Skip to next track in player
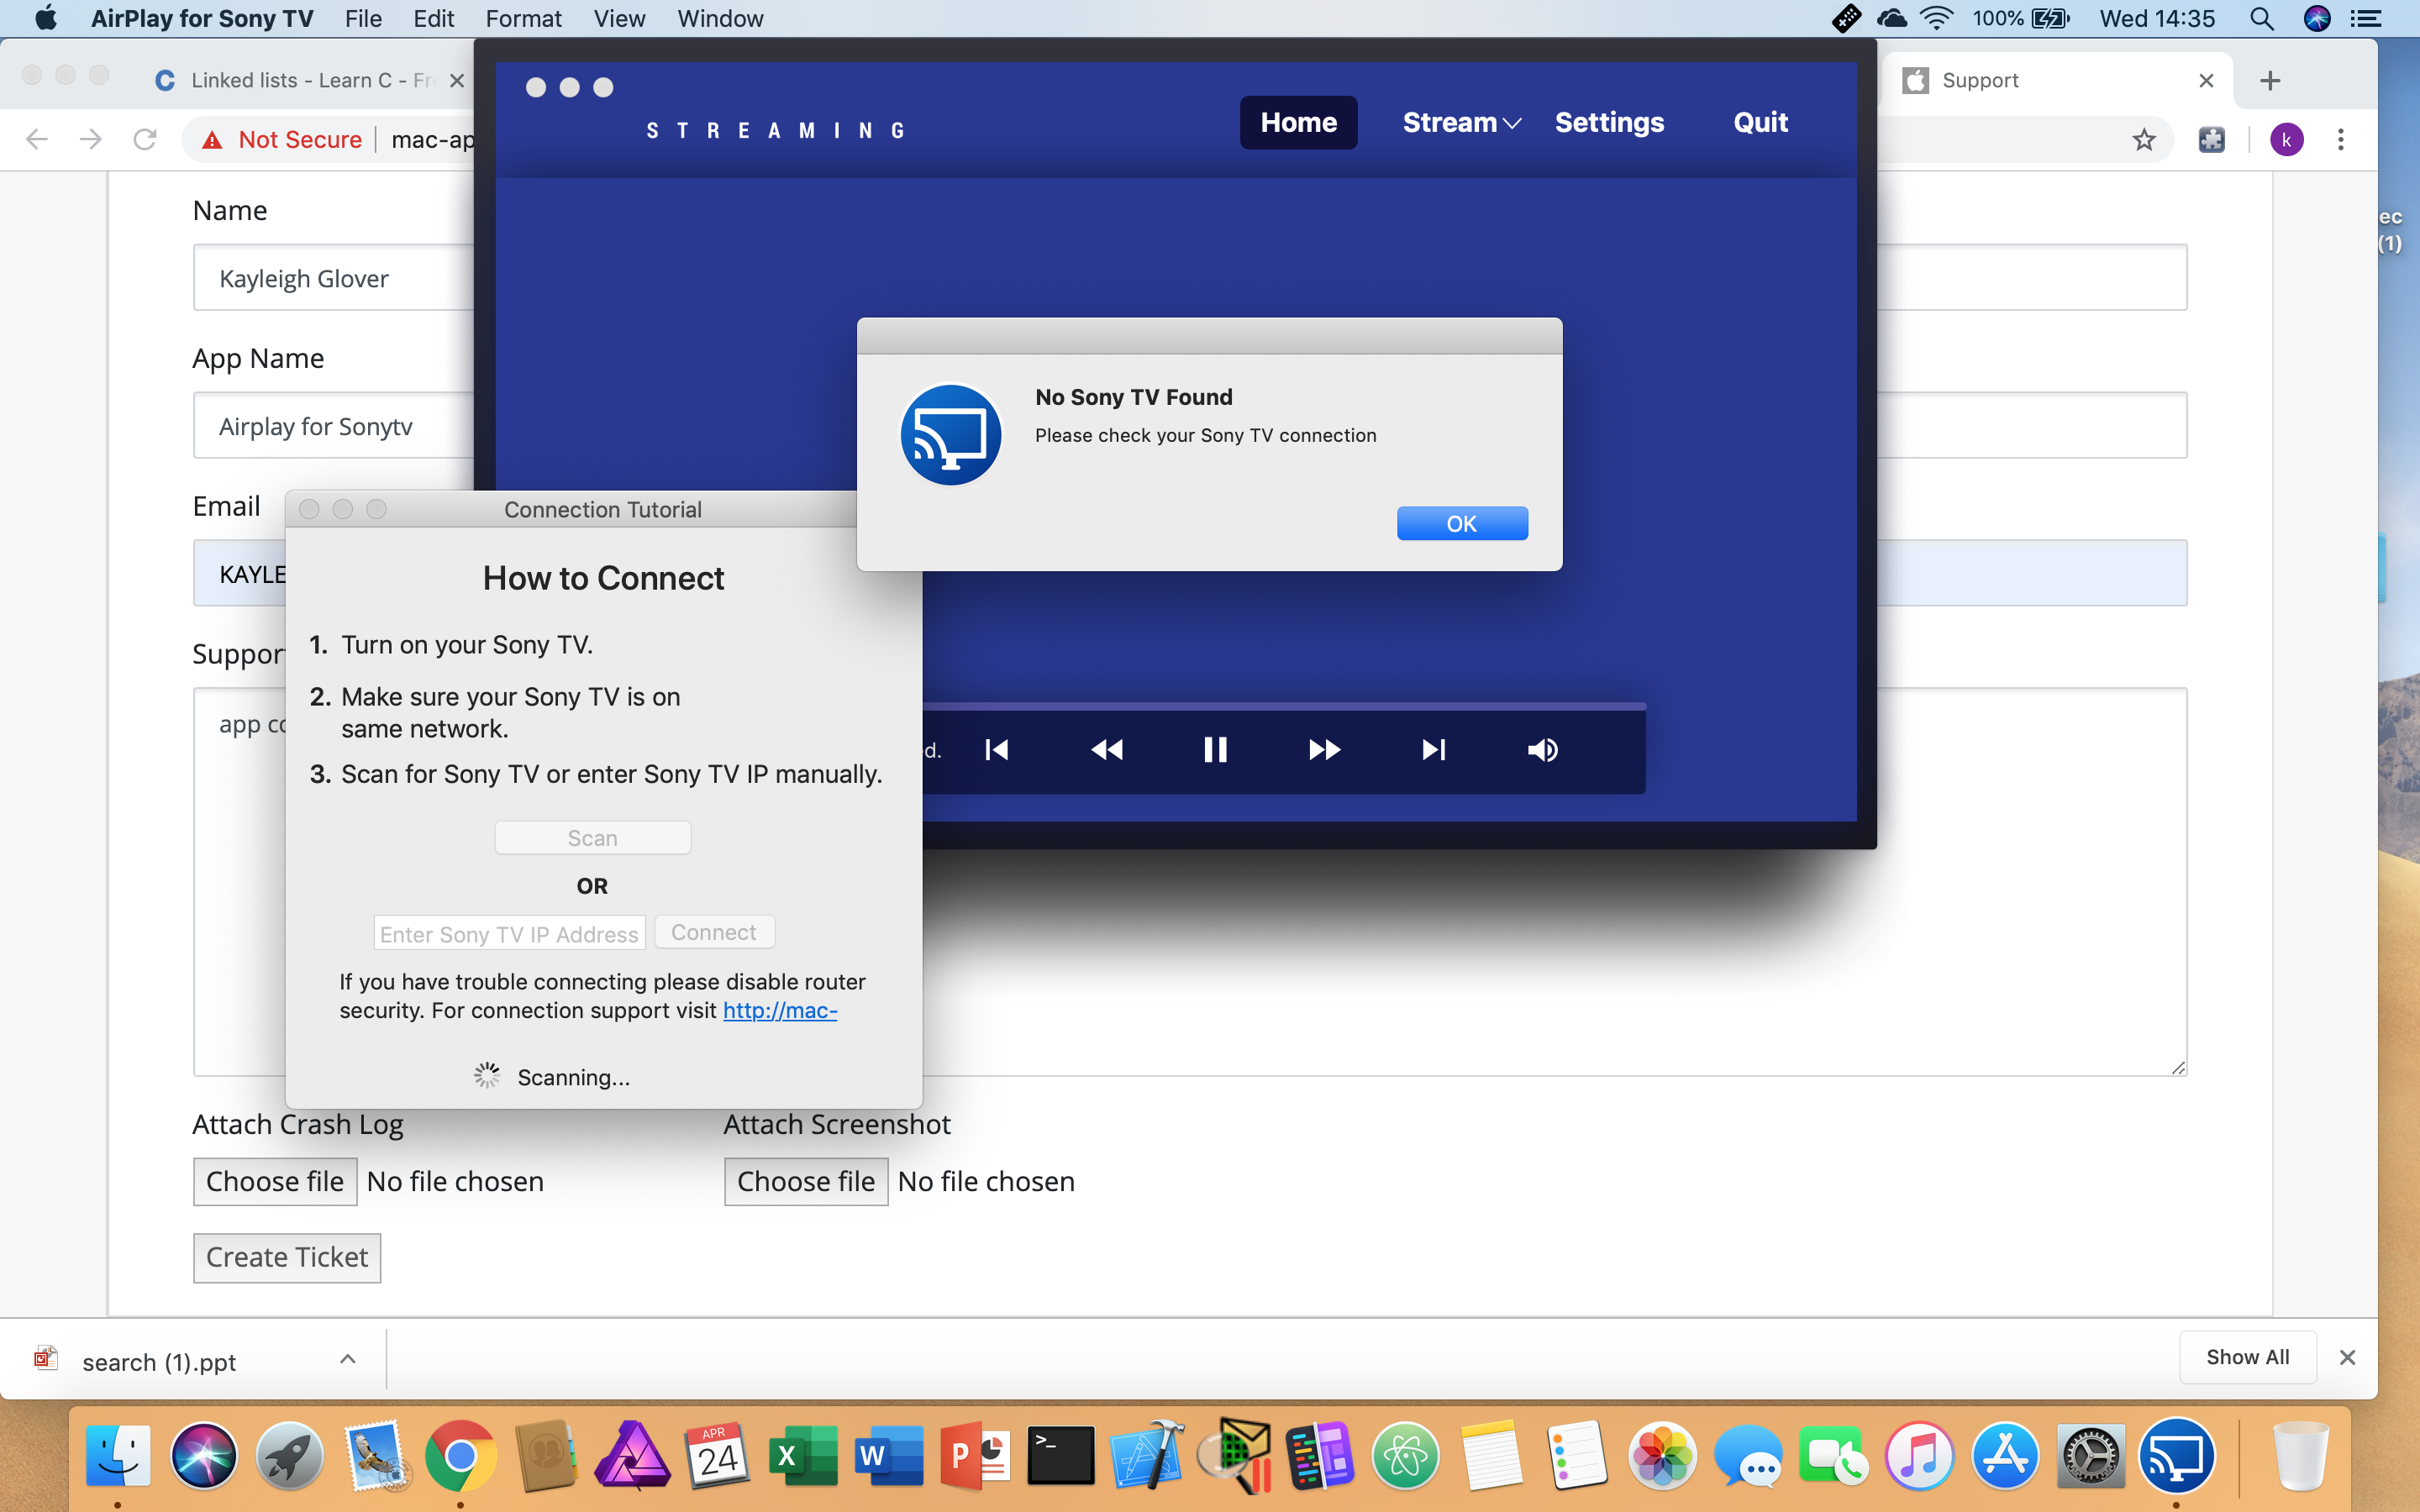Image resolution: width=2420 pixels, height=1512 pixels. click(1433, 749)
